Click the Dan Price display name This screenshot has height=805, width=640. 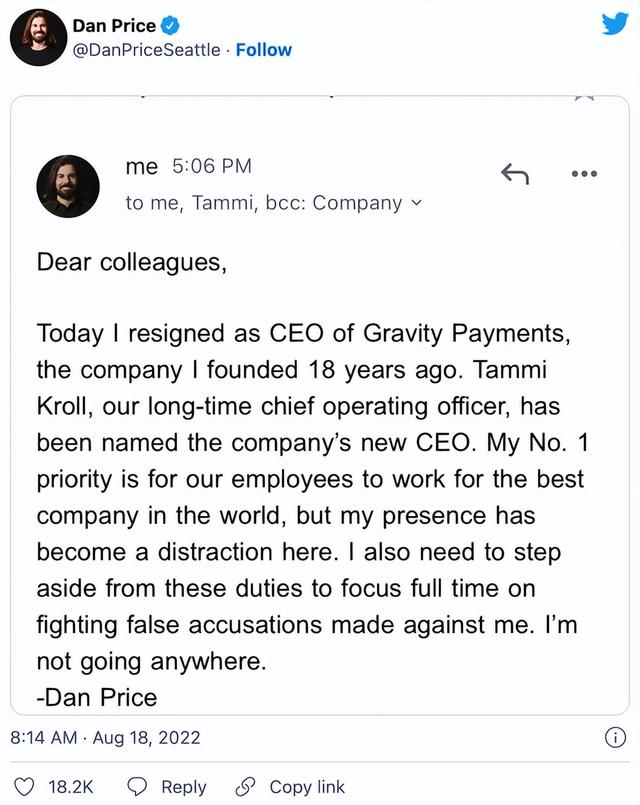(x=114, y=26)
